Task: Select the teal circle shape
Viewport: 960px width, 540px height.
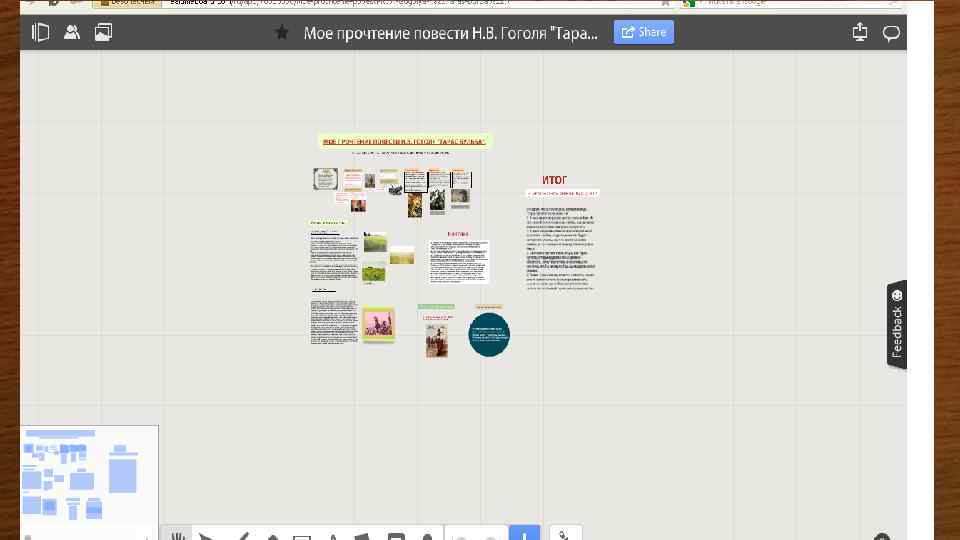Action: click(x=489, y=334)
